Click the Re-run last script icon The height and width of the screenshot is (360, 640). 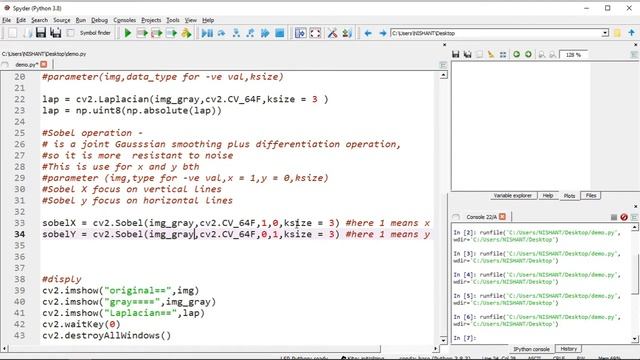(186, 33)
